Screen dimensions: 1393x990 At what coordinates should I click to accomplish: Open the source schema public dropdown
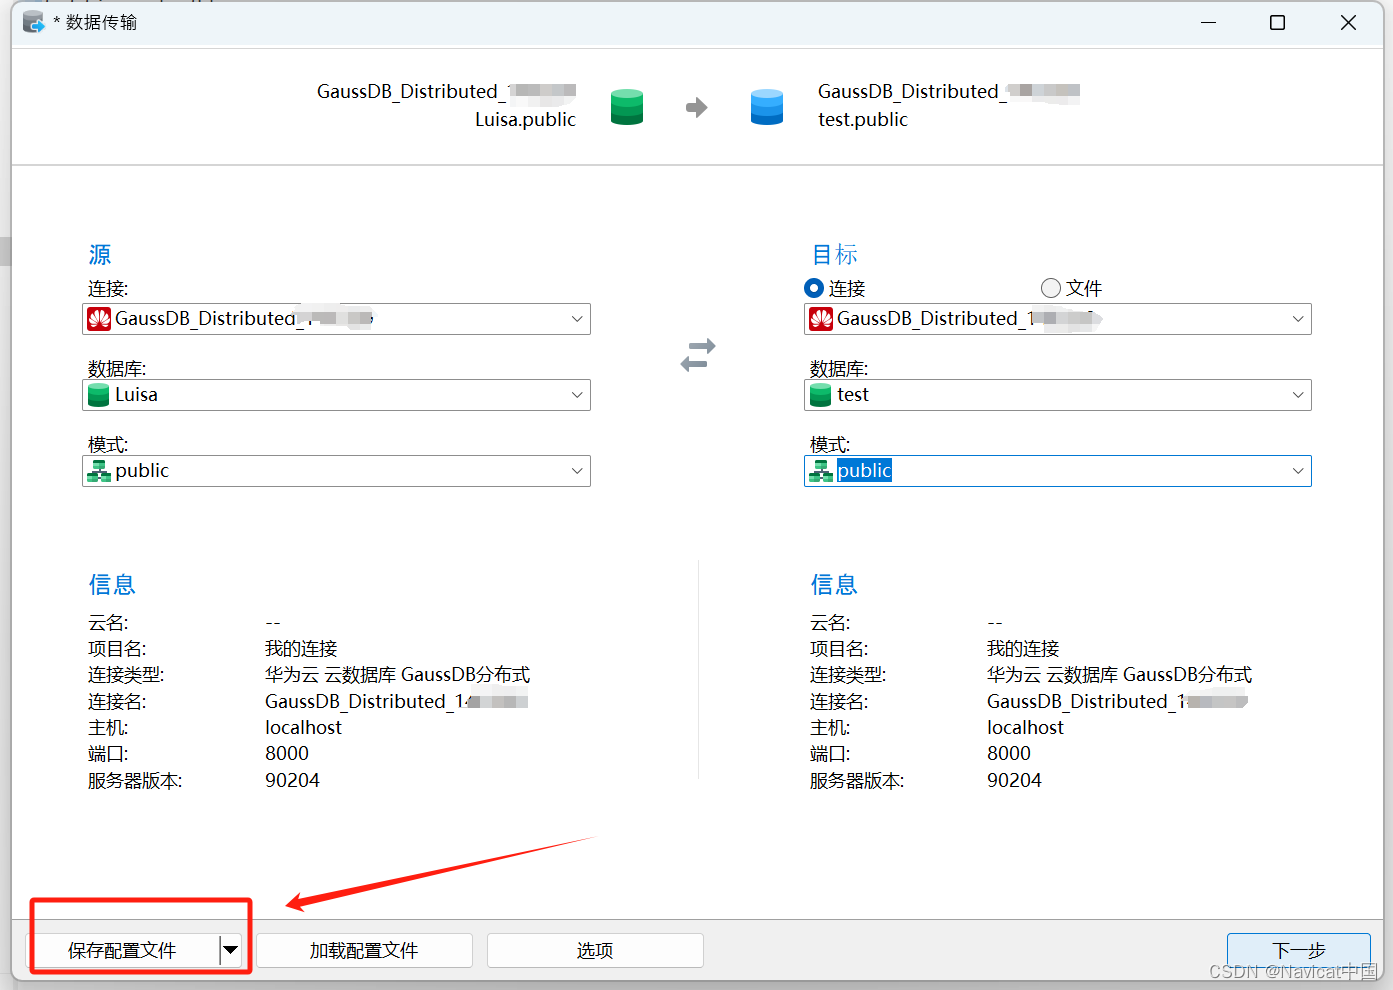577,471
